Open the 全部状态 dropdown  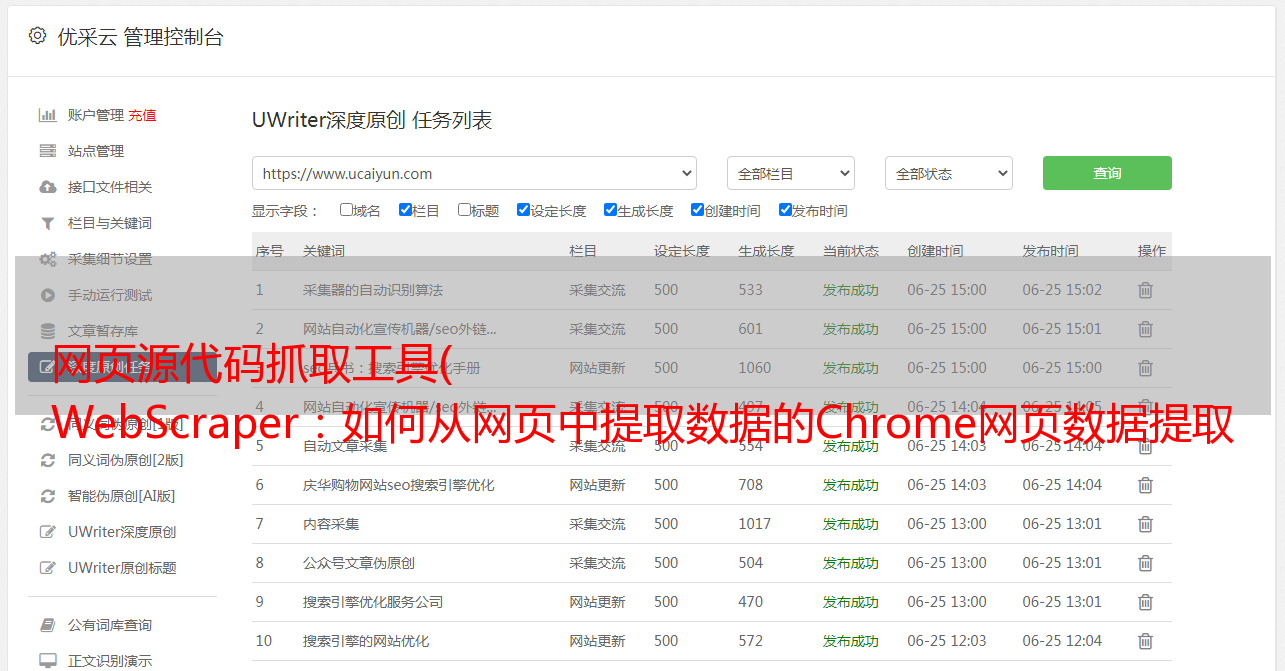point(949,173)
